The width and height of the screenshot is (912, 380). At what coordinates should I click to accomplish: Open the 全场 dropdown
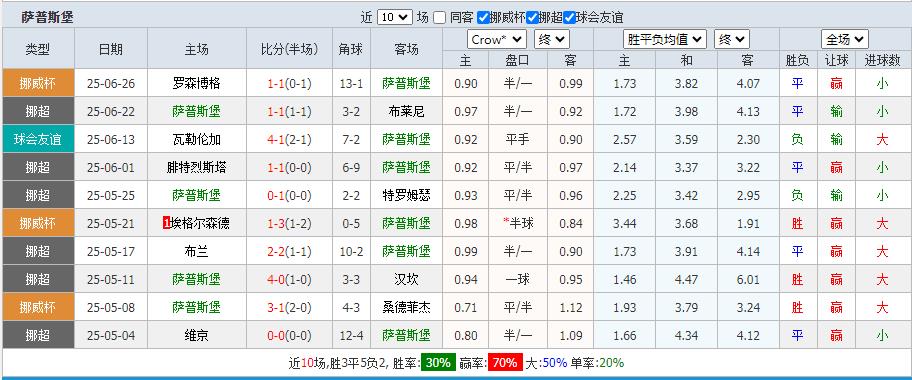coord(845,40)
